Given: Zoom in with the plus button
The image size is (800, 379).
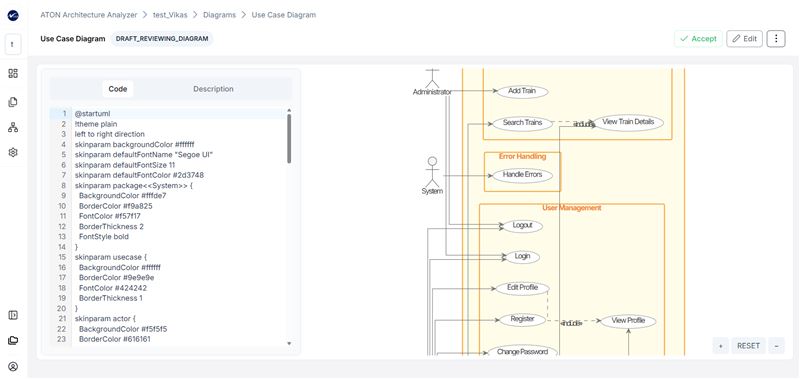Looking at the screenshot, I should (x=720, y=345).
